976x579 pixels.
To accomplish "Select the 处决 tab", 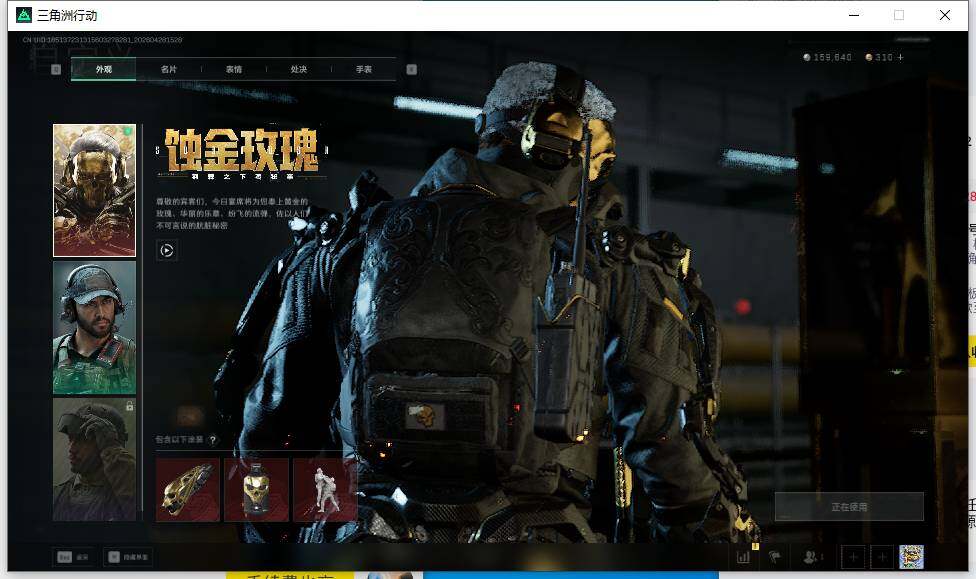I will [299, 69].
